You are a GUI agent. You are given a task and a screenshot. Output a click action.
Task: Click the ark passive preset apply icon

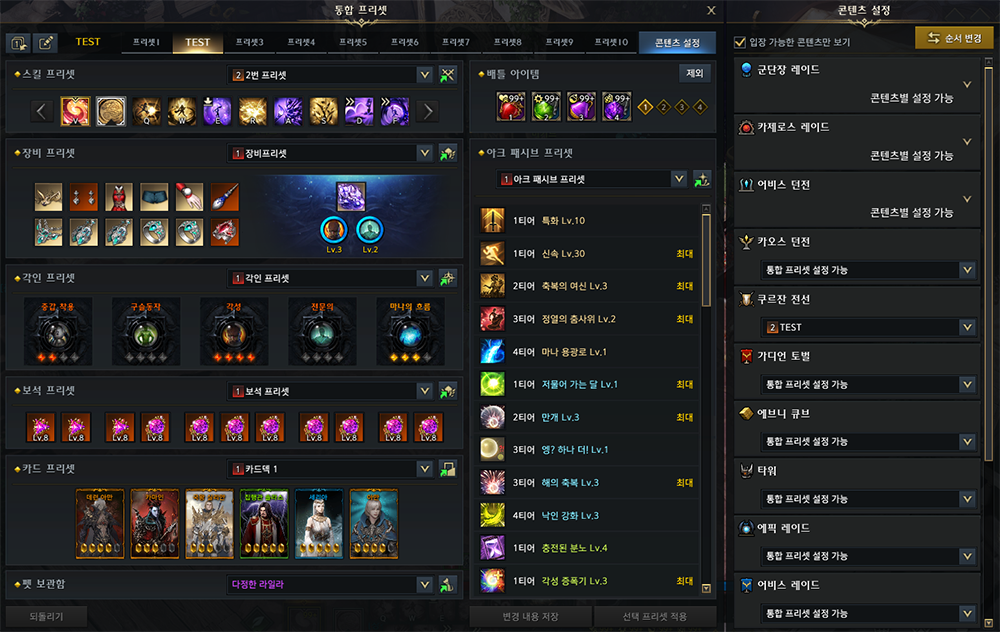click(x=702, y=179)
